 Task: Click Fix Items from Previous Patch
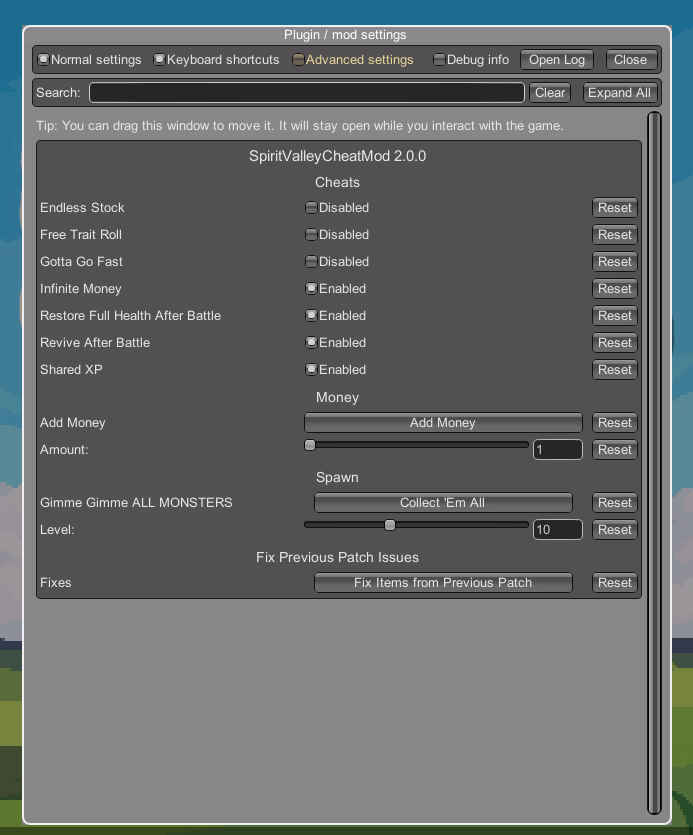tap(443, 583)
